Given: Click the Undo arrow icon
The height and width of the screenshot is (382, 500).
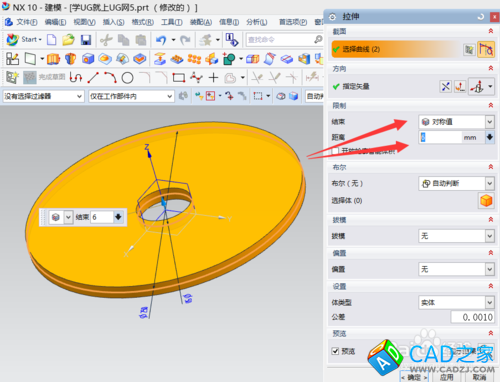Looking at the screenshot, I should [161, 40].
